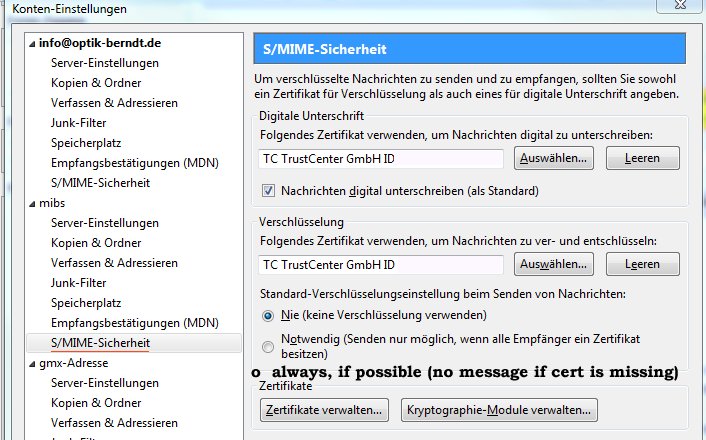Open Server-Einstellungen under mibs
This screenshot has height=440, width=706.
[x=104, y=223]
